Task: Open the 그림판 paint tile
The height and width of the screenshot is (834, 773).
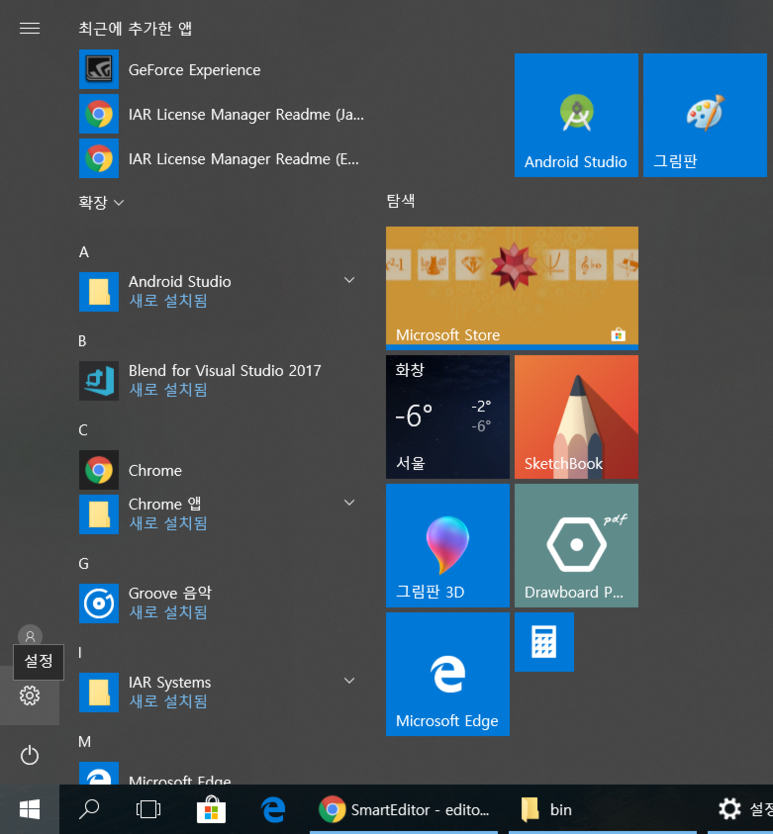Action: 705,115
